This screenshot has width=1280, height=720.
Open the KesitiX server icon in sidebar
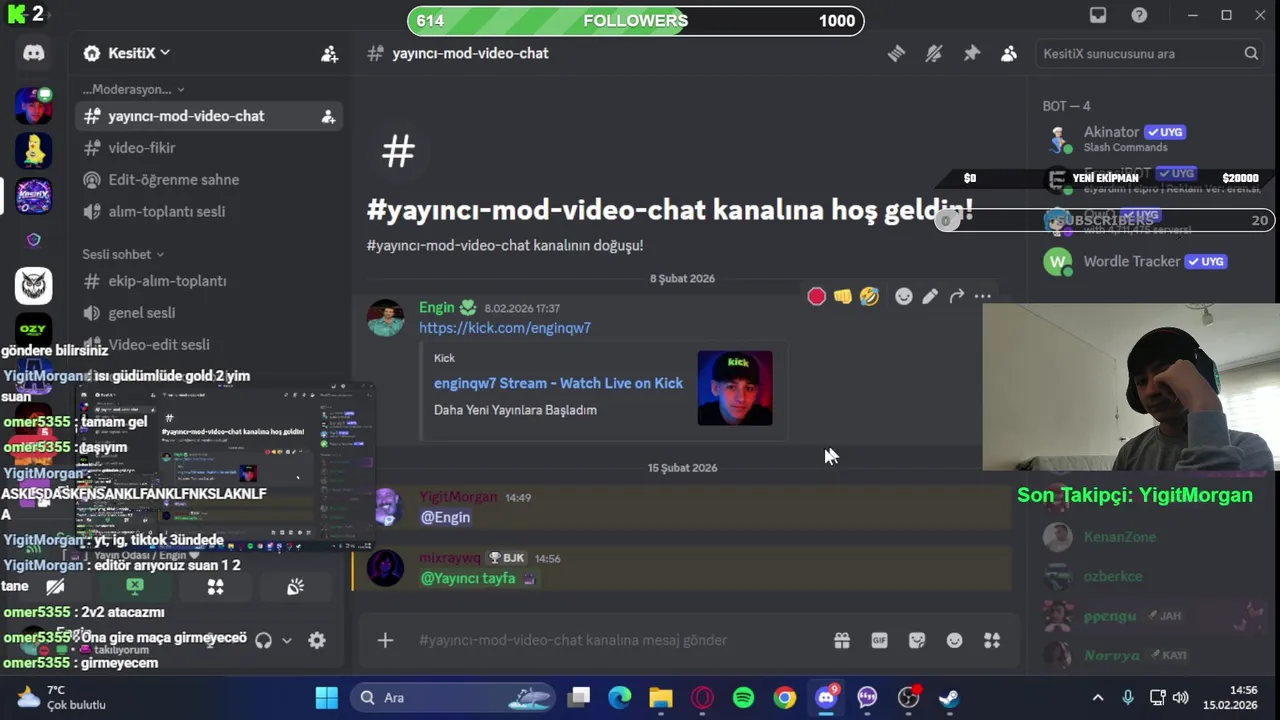pyautogui.click(x=34, y=195)
